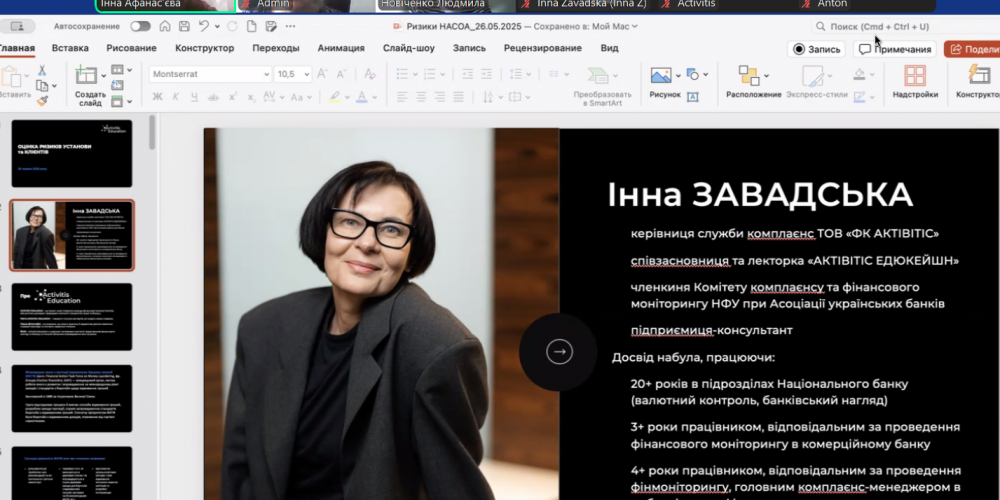This screenshot has height=500, width=1000.
Task: Click the Format Painter brush icon
Action: click(42, 100)
